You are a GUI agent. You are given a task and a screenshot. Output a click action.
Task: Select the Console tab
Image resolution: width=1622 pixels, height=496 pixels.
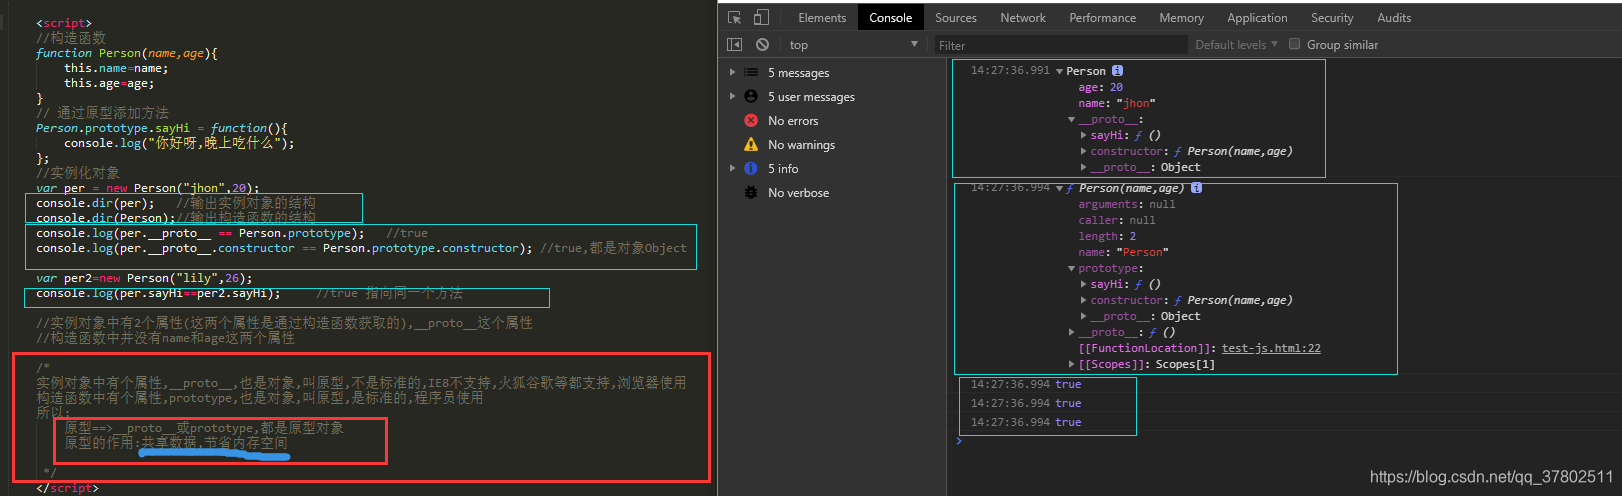tap(890, 18)
